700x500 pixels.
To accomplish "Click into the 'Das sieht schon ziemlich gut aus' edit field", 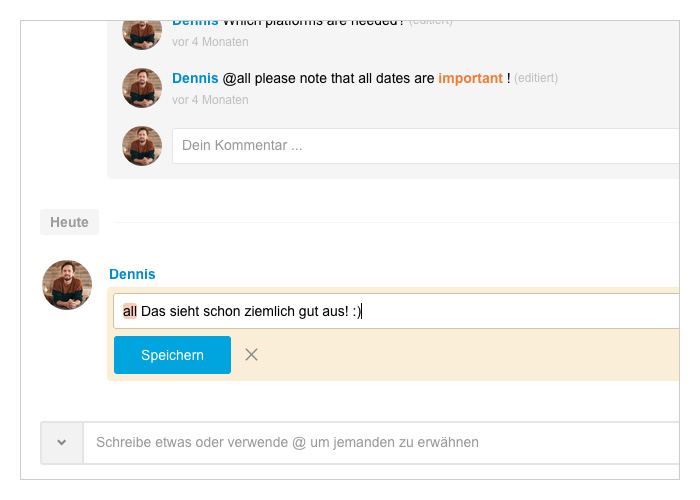I will 396,311.
